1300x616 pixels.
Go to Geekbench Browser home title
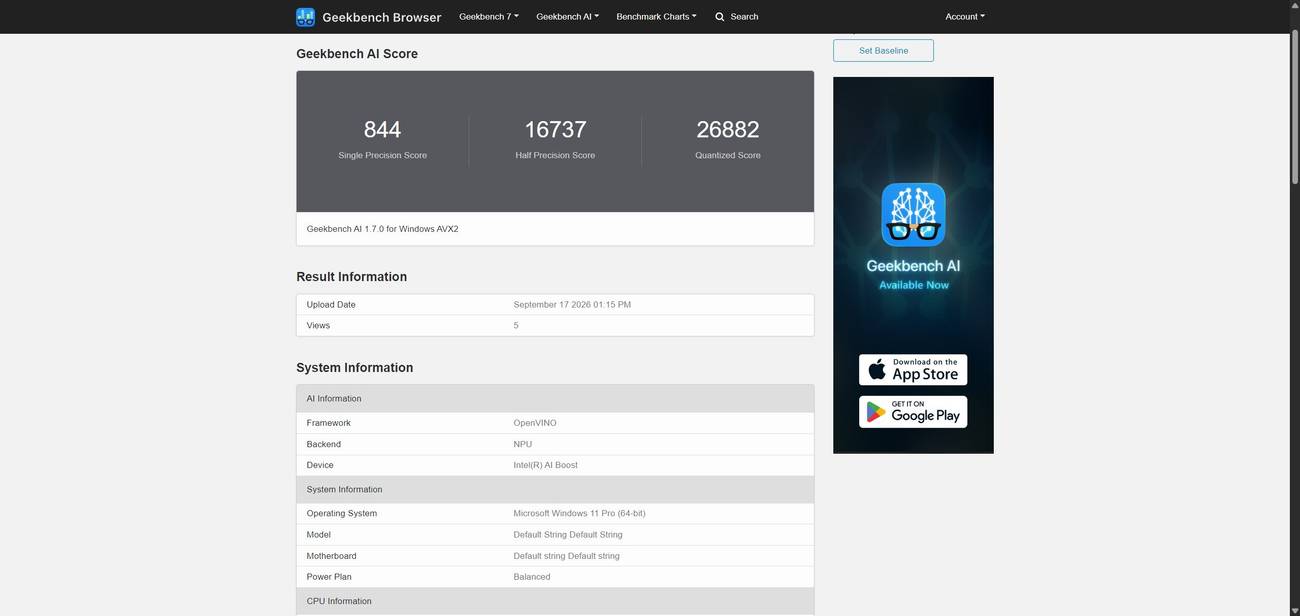pos(381,17)
